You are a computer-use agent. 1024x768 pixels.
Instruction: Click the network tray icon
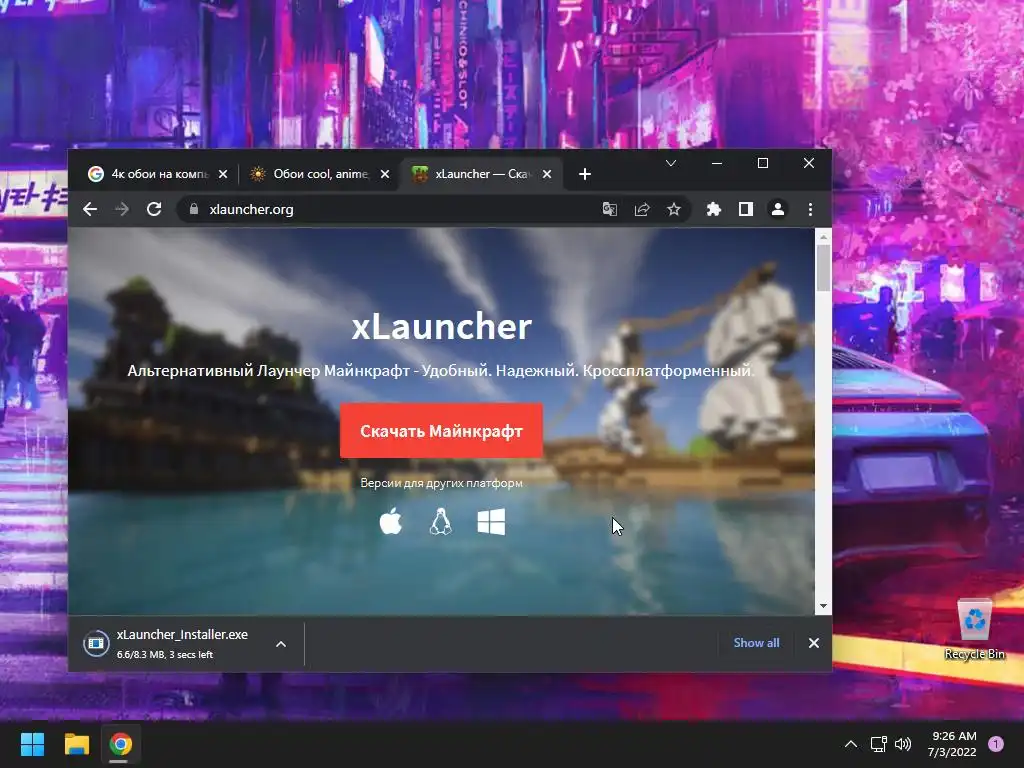coord(878,744)
